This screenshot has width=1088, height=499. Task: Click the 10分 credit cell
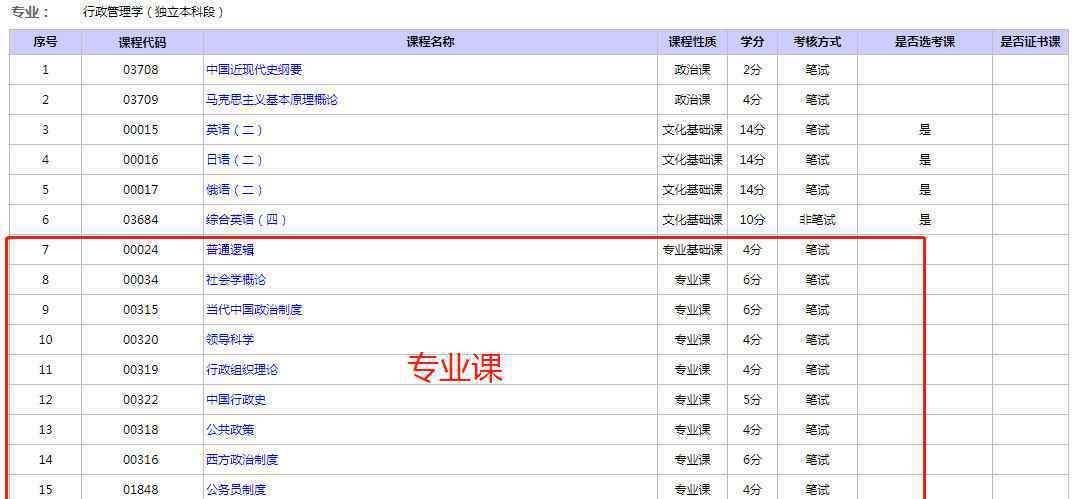point(752,220)
